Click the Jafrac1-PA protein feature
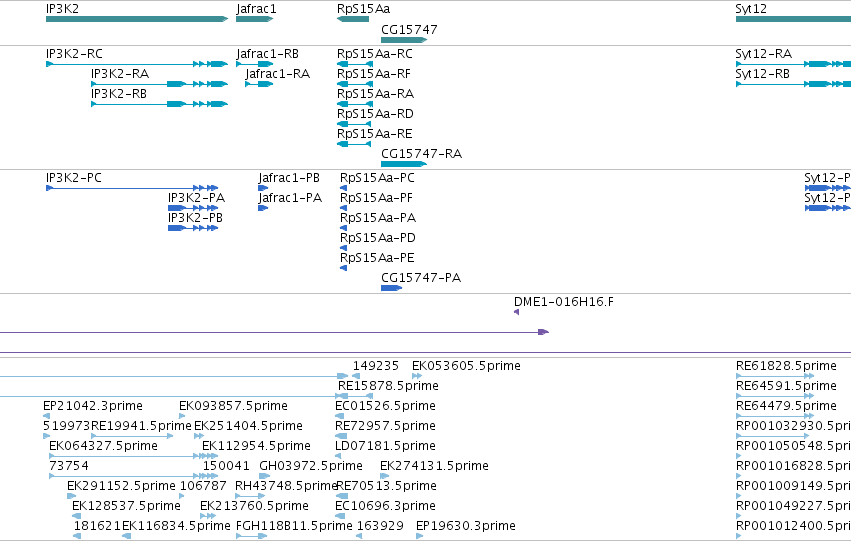The image size is (851, 541). click(x=263, y=208)
